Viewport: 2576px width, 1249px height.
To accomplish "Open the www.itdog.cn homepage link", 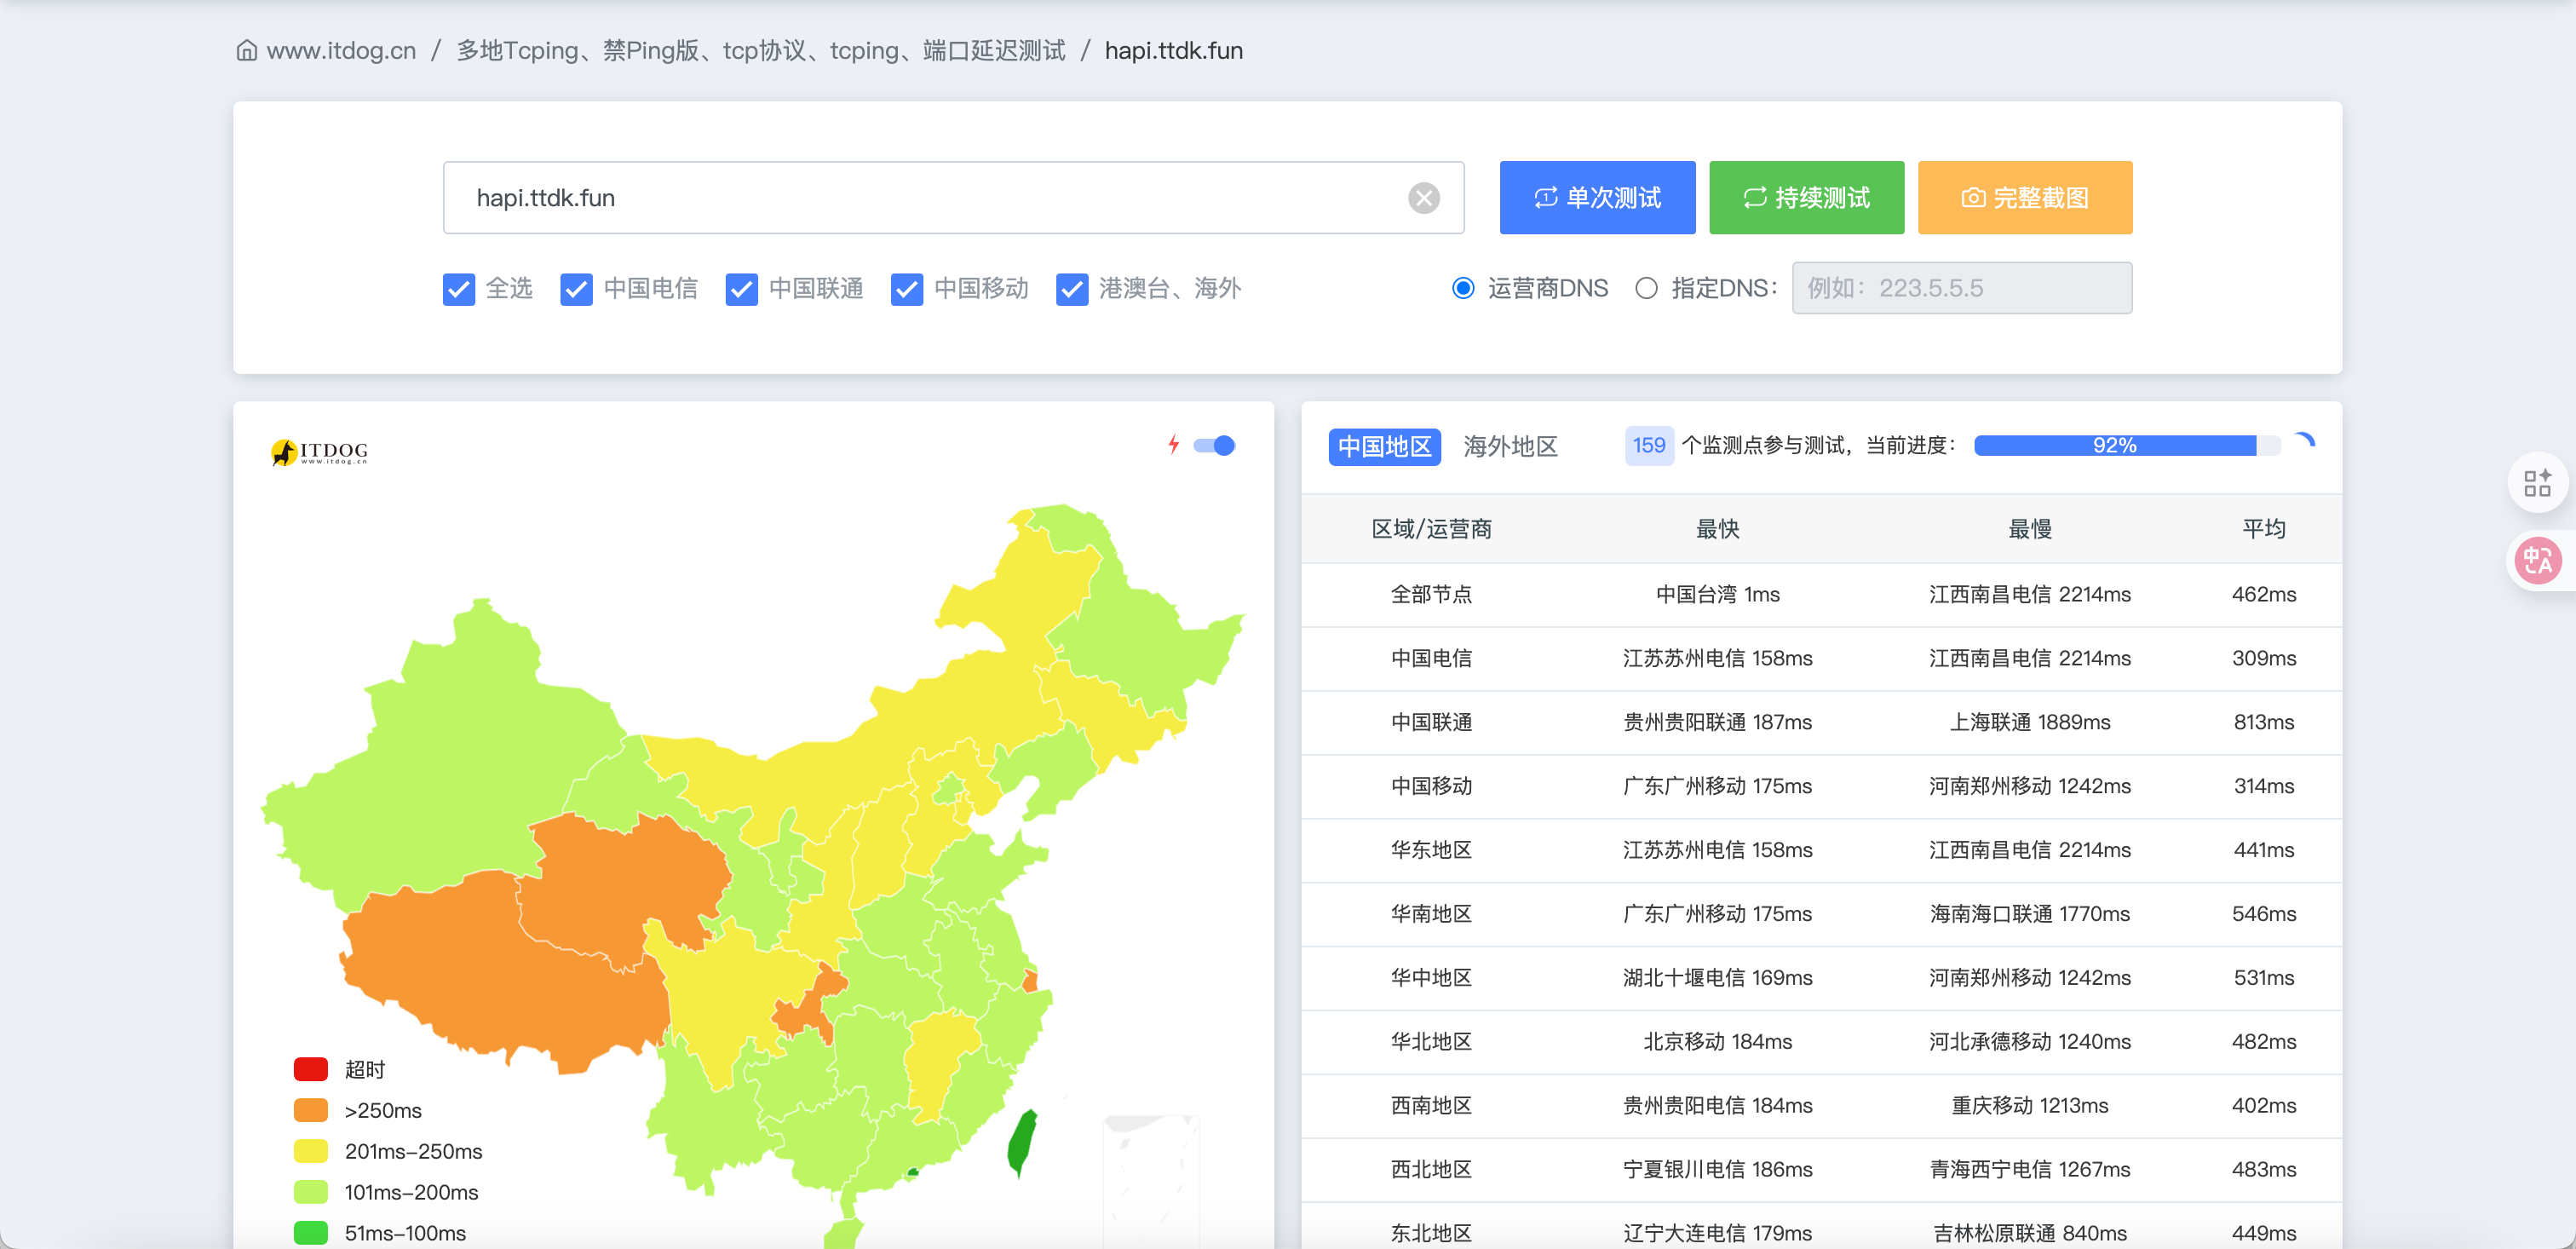I will point(342,50).
